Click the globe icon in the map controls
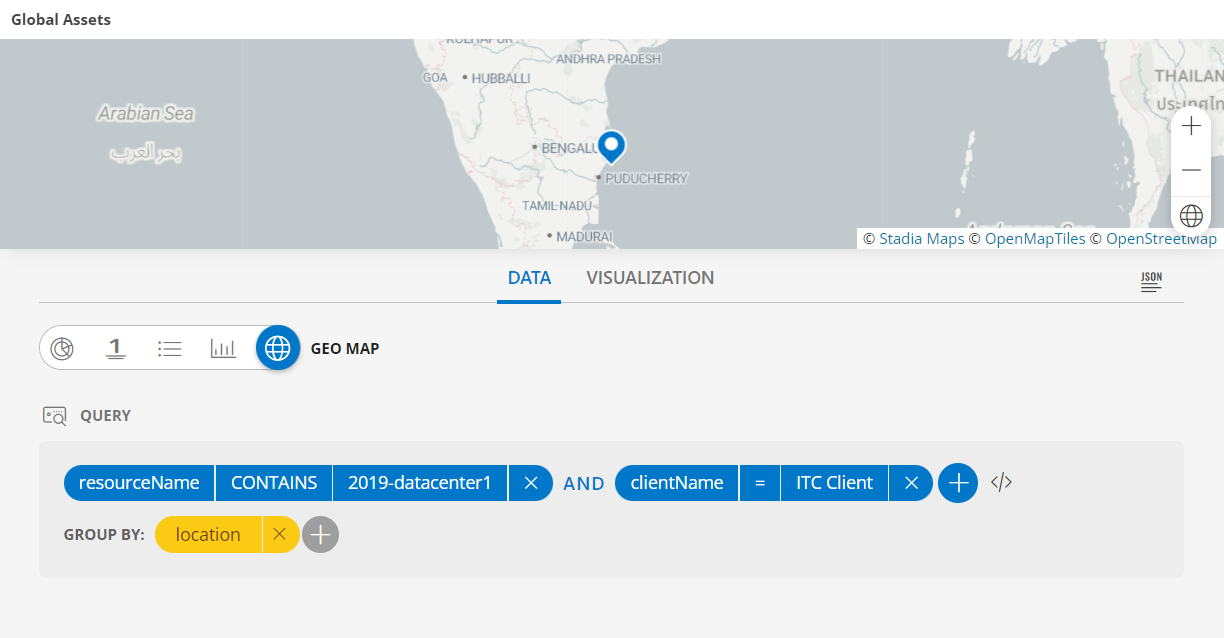The height and width of the screenshot is (638, 1224). pos(1191,214)
